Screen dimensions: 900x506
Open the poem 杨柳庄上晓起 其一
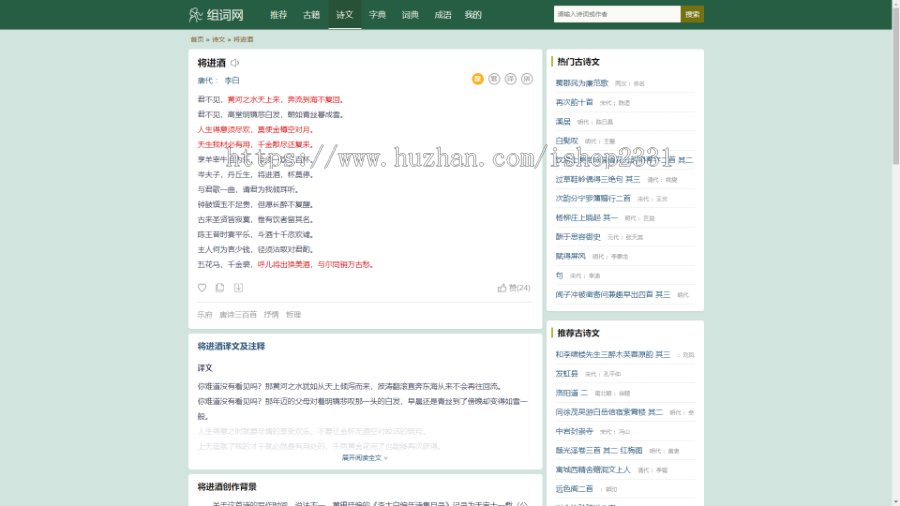[x=586, y=218]
